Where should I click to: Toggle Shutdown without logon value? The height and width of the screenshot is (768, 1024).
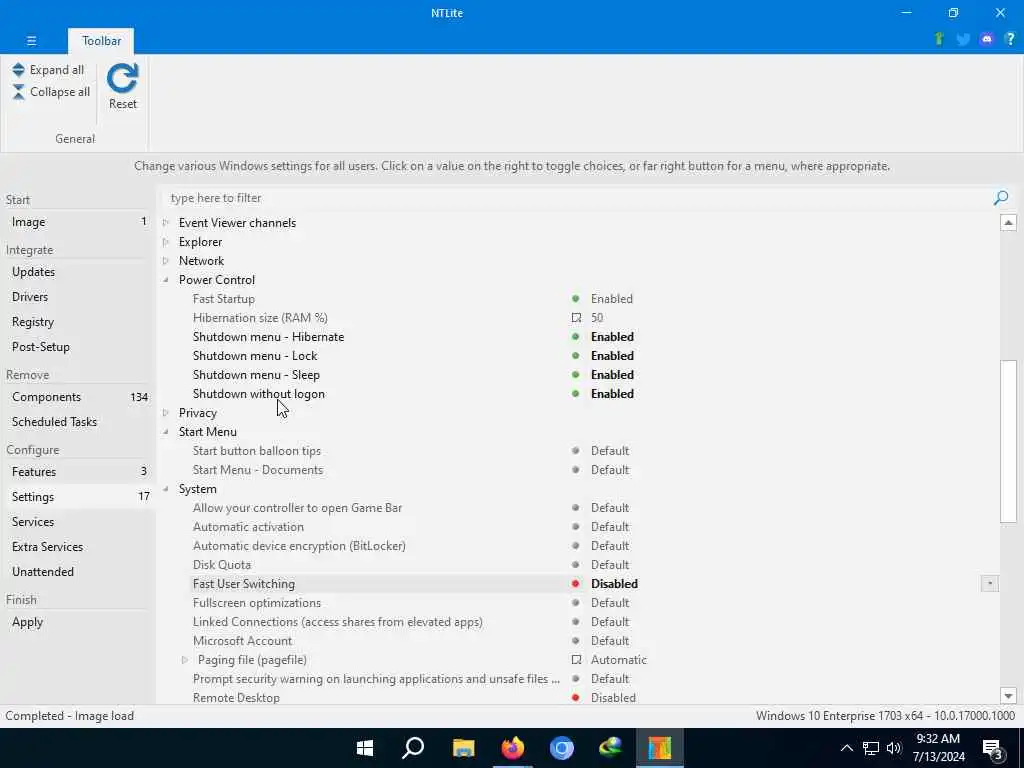click(x=612, y=393)
